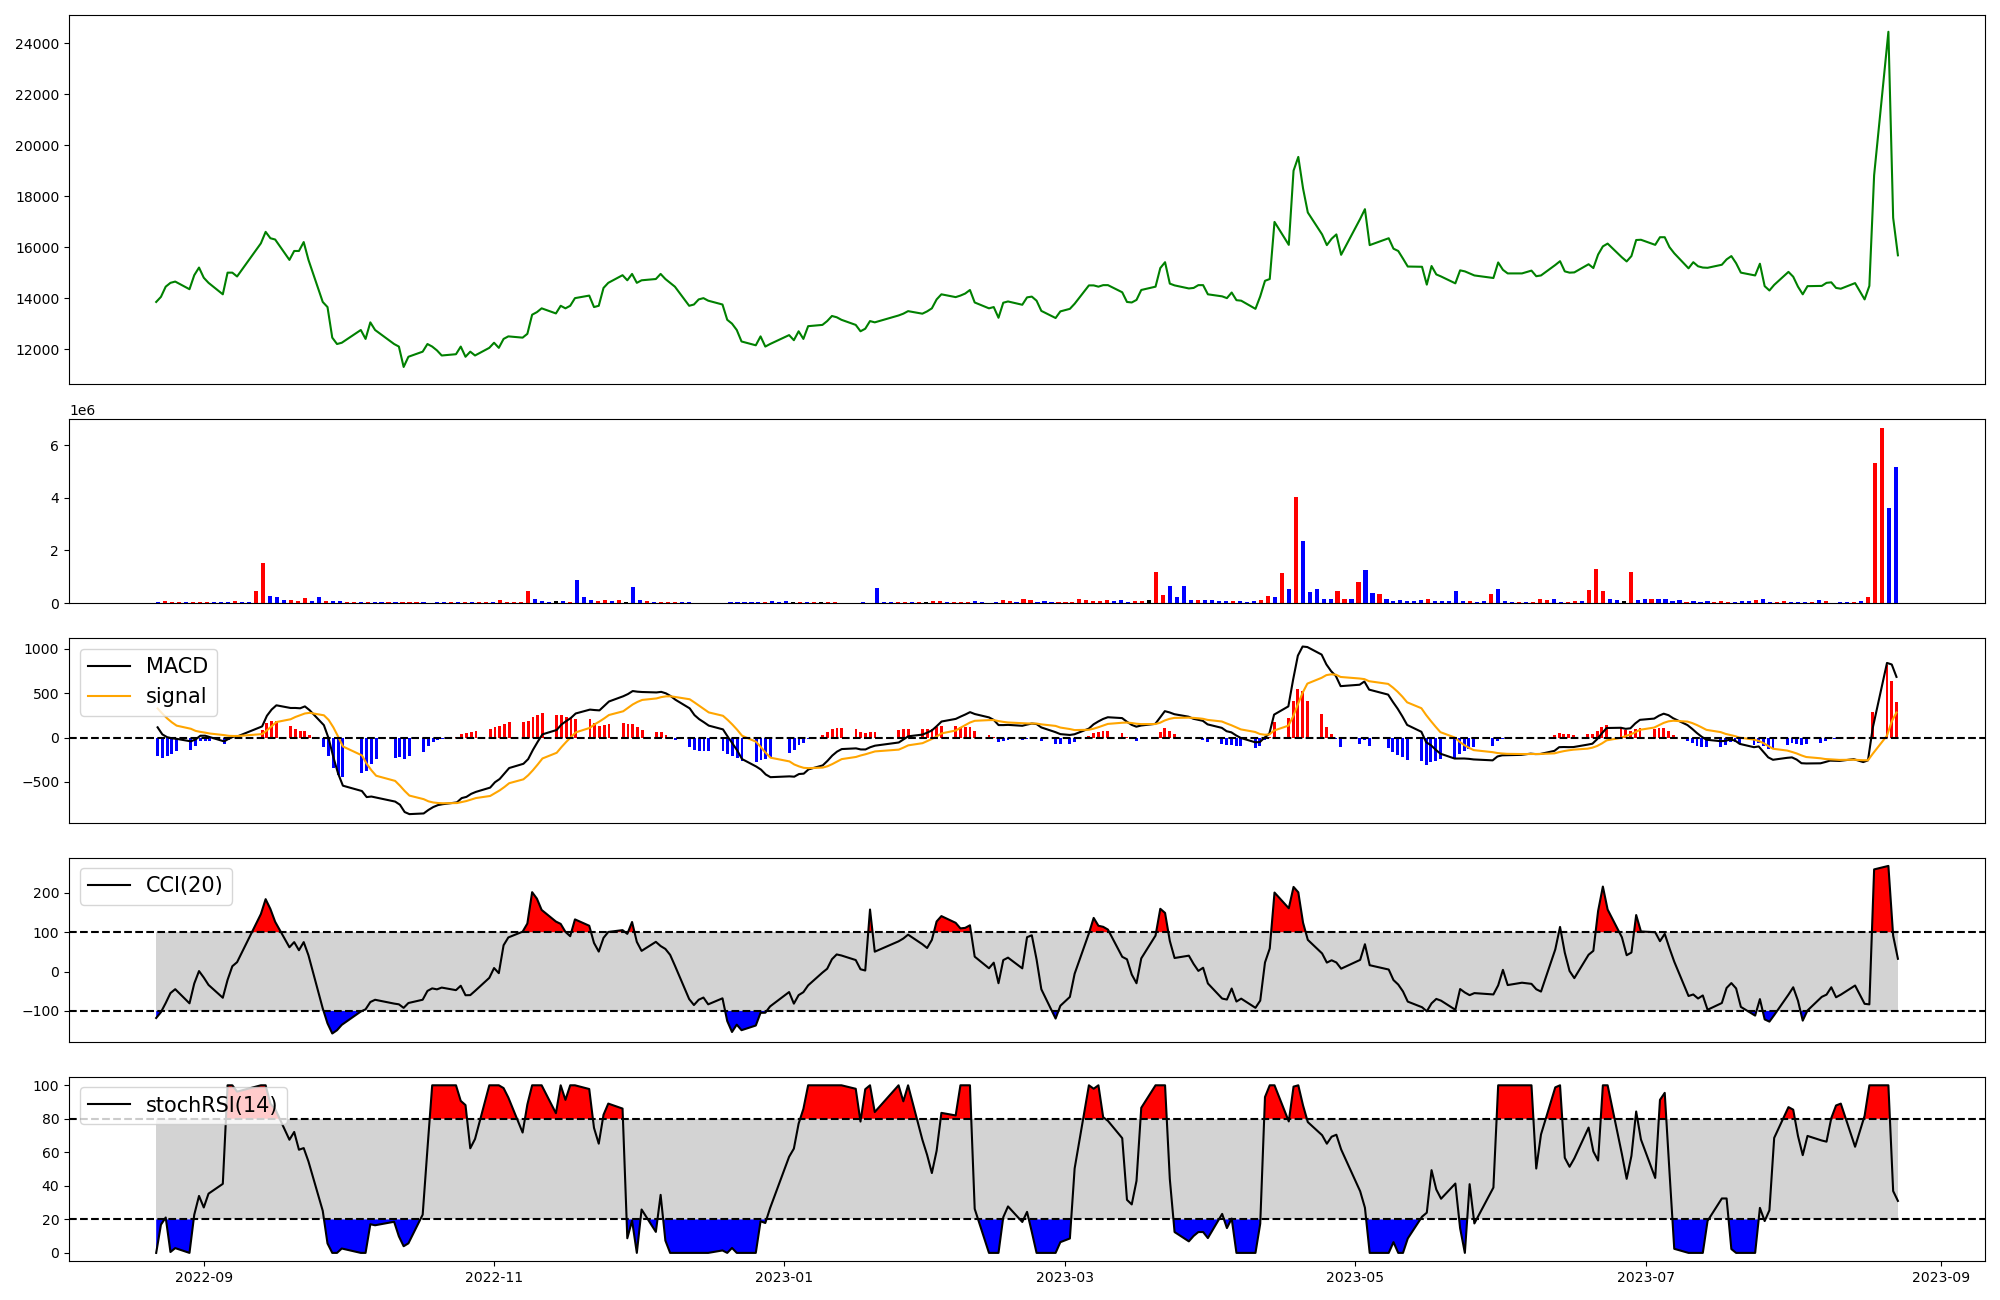Click the 80 tick label on the stochRSI axis
The height and width of the screenshot is (1300, 2000).
point(50,1120)
